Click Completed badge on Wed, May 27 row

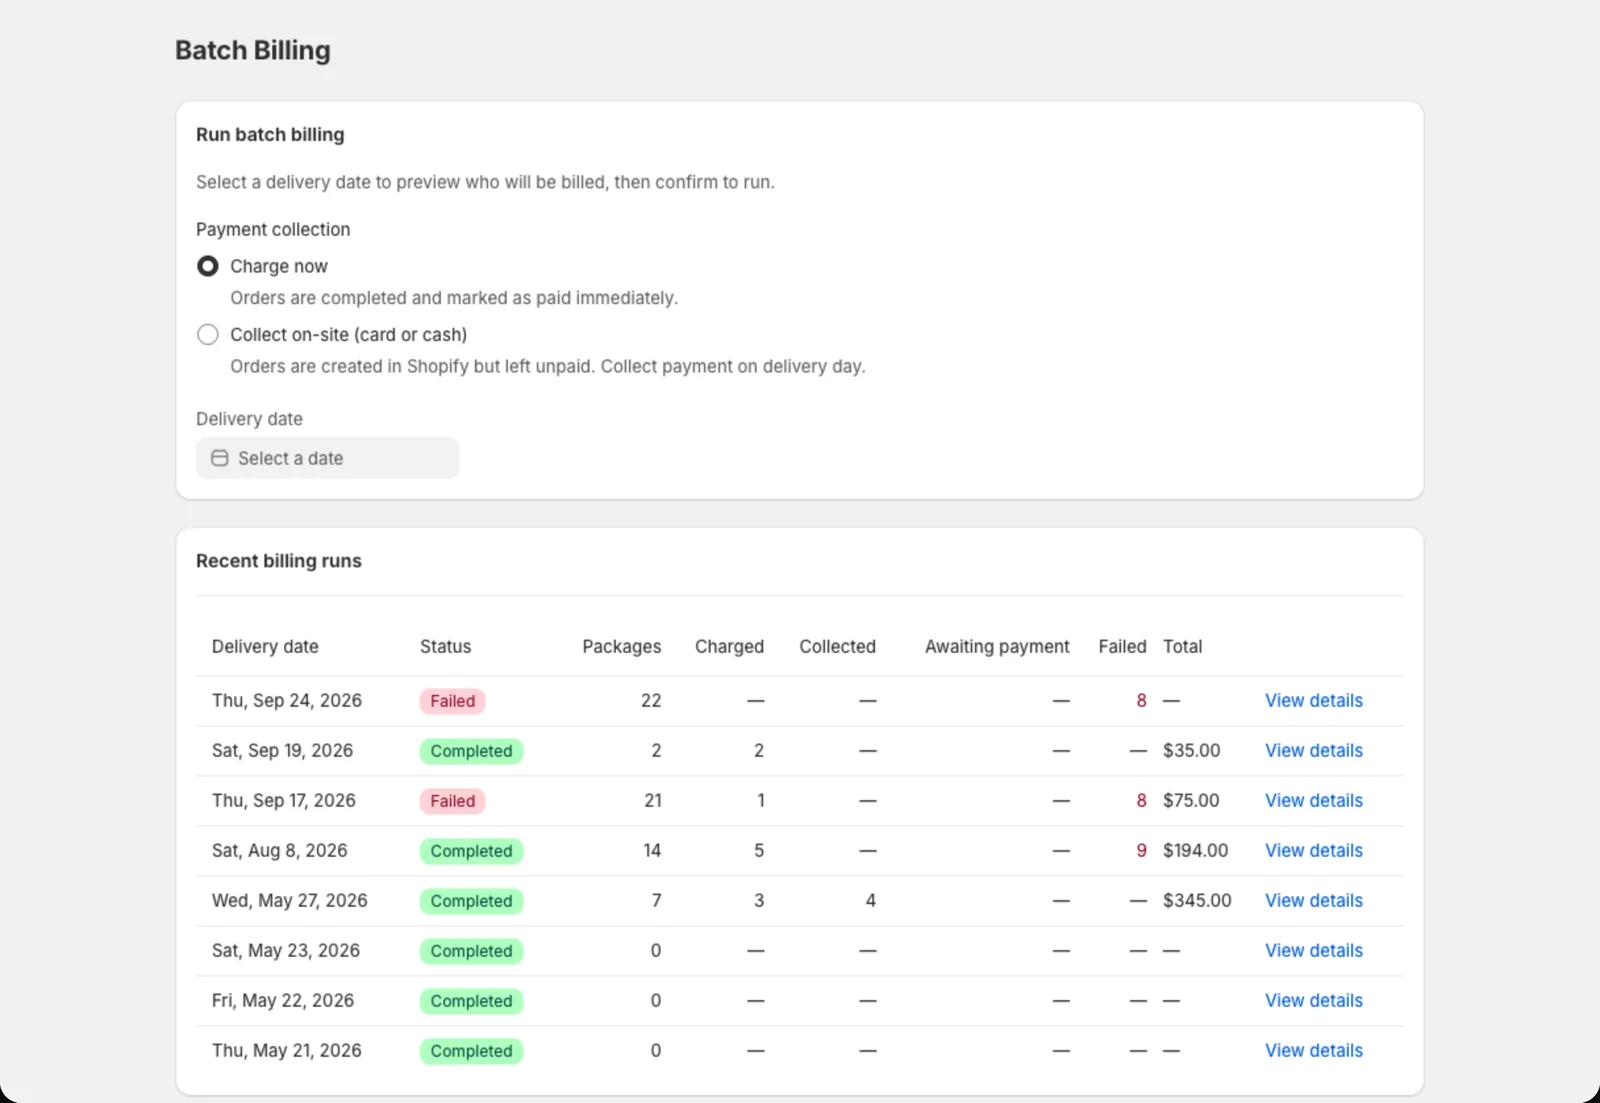[x=471, y=901]
